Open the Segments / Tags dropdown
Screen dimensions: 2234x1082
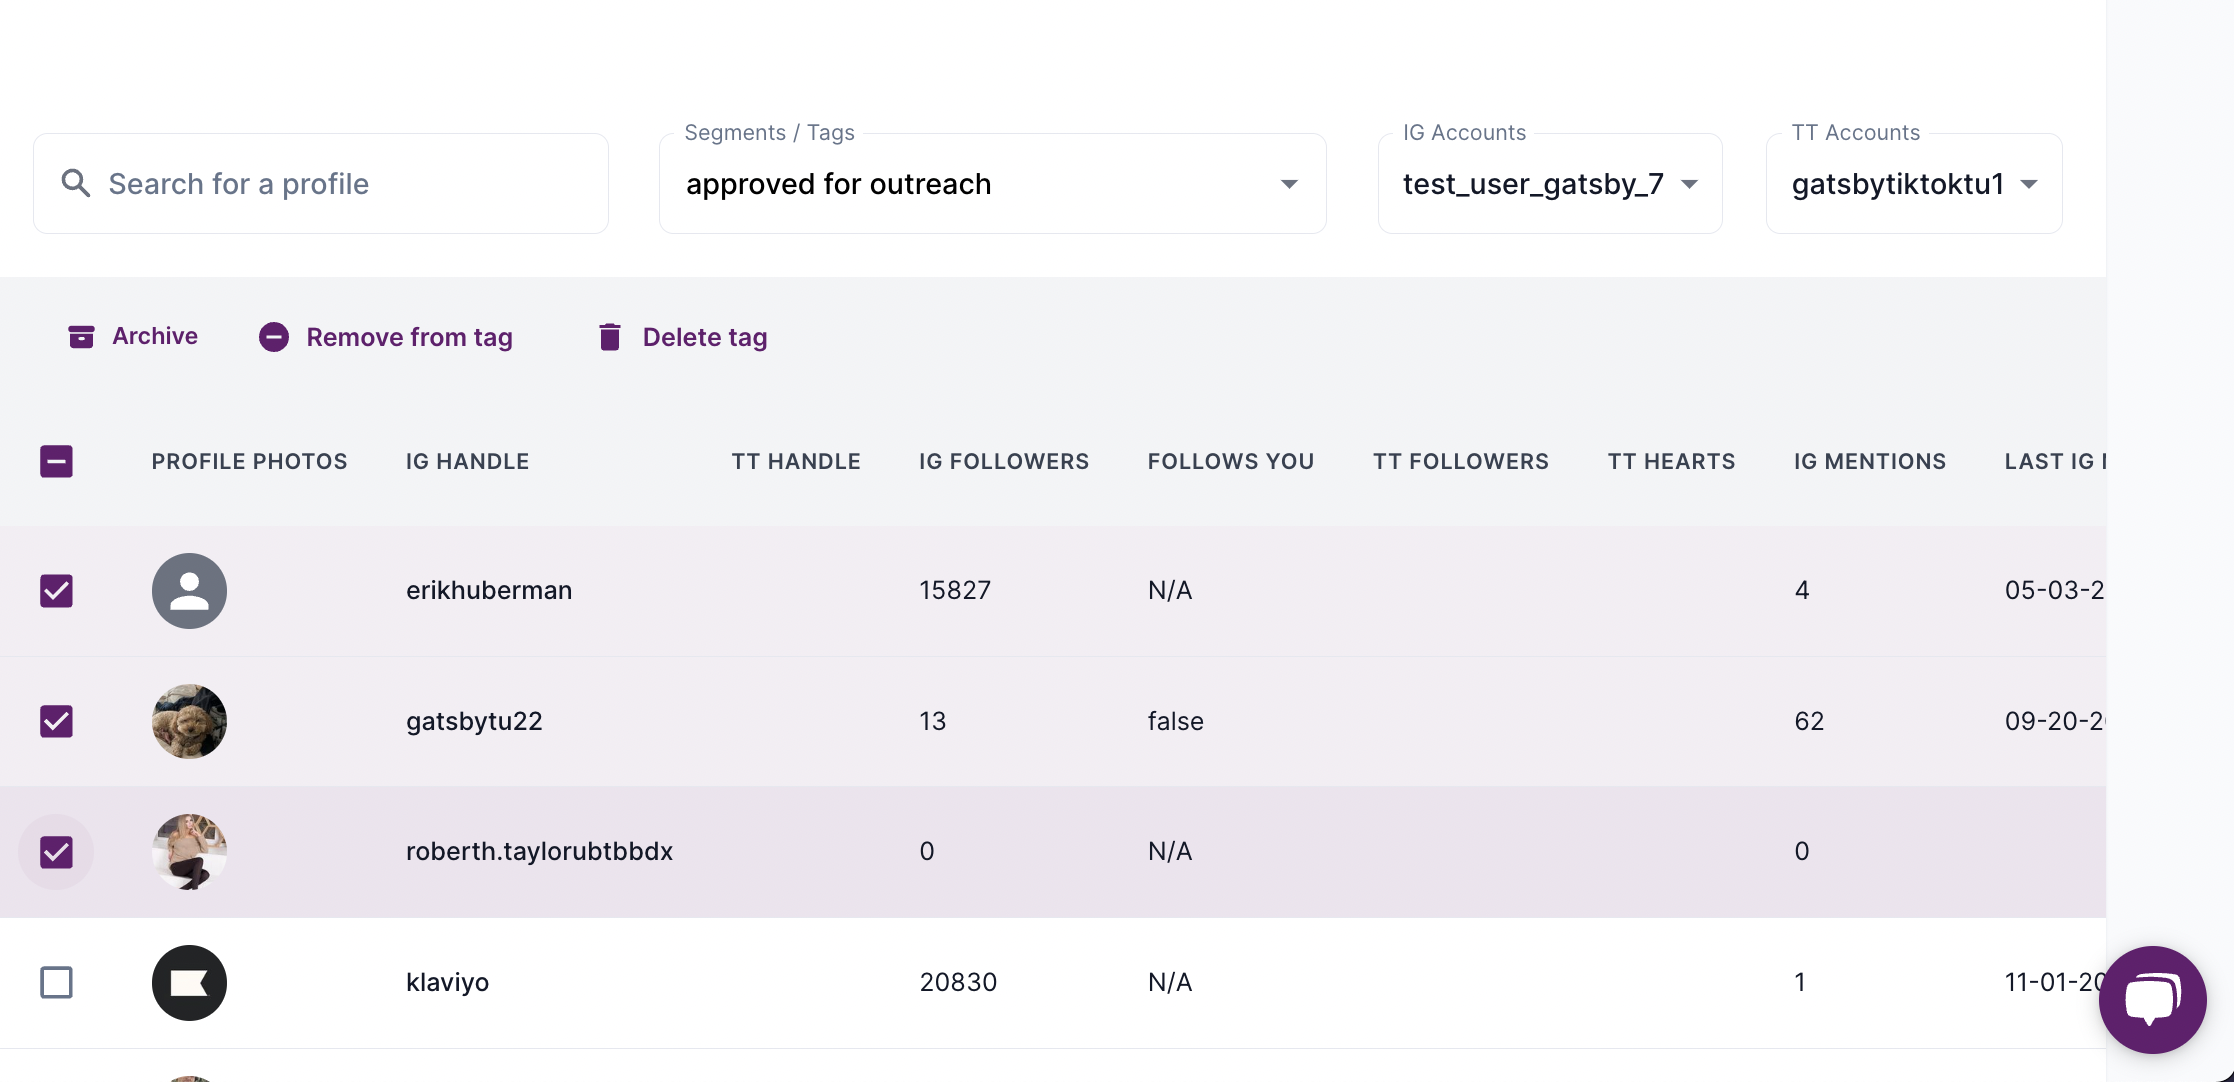coord(993,184)
